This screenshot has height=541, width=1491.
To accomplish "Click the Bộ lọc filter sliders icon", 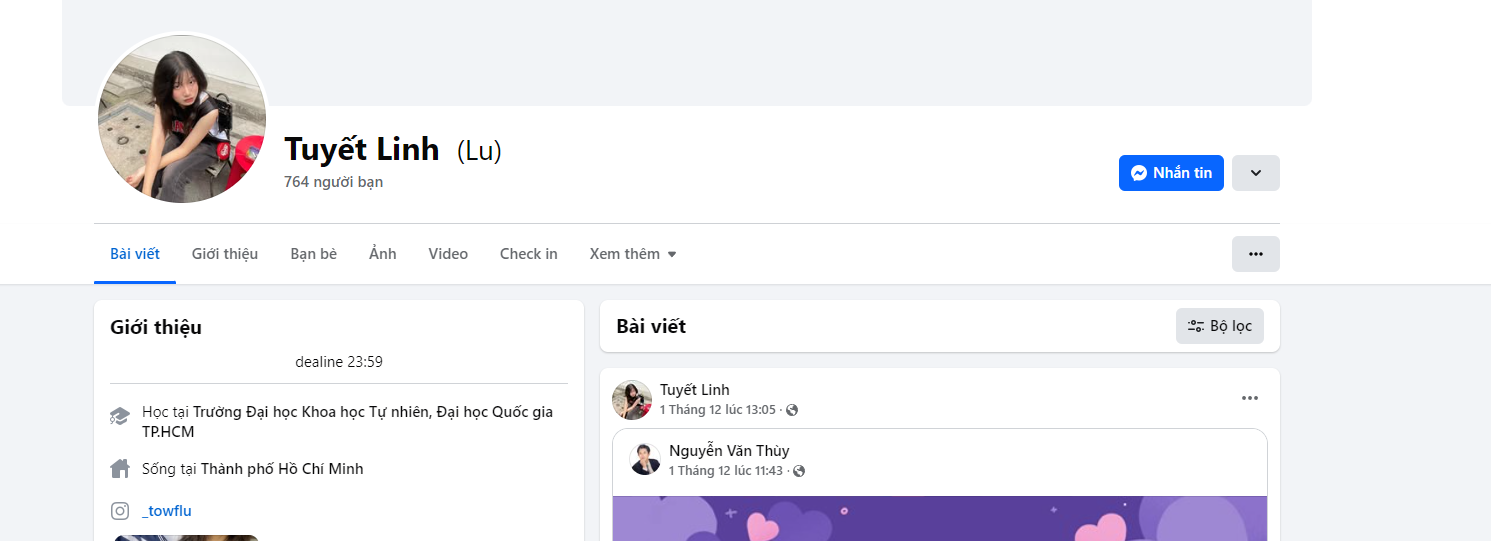I will pos(1195,326).
